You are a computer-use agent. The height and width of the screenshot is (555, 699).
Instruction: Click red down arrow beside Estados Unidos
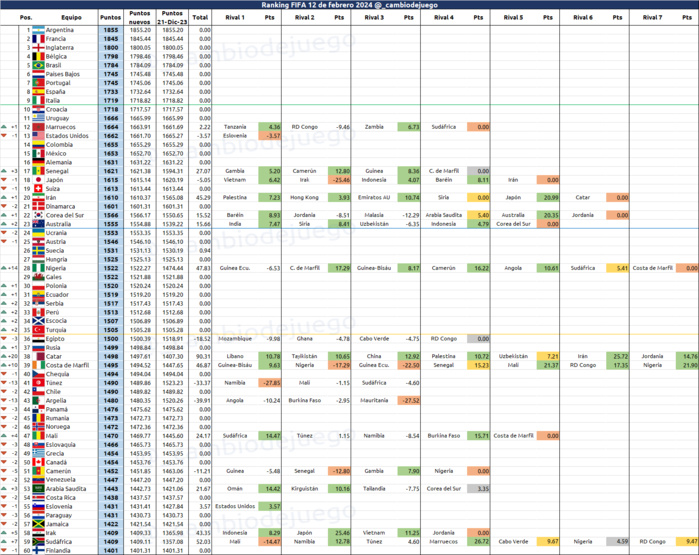(x=6, y=136)
